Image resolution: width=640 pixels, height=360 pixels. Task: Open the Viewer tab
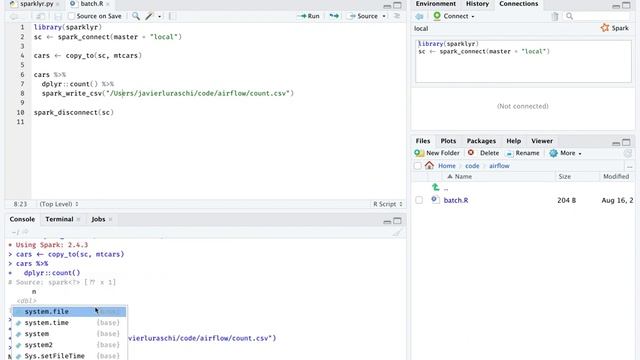point(542,141)
